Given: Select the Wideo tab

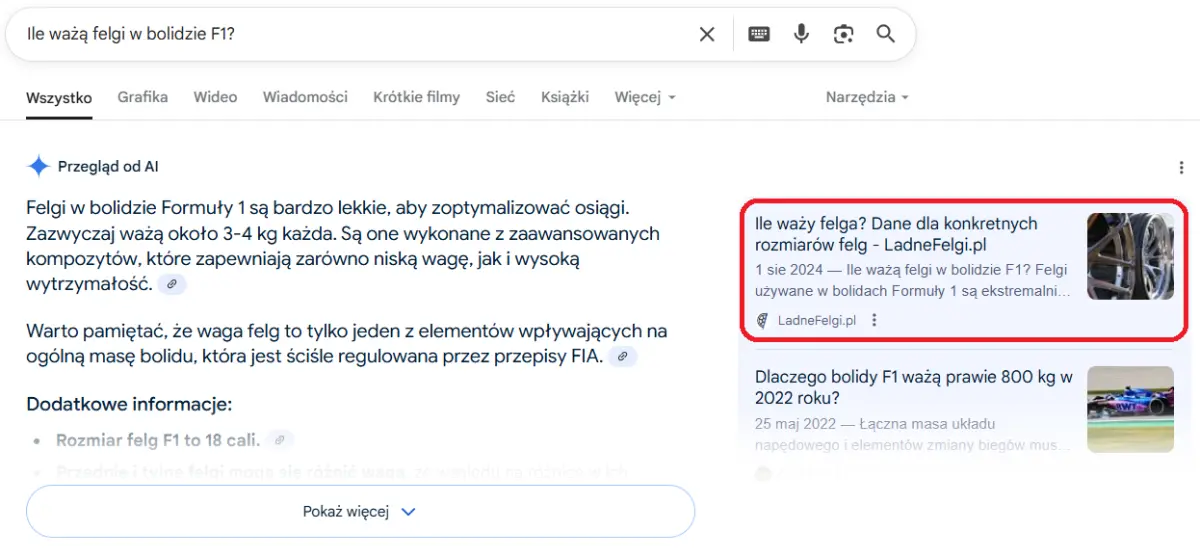Looking at the screenshot, I should [x=215, y=97].
